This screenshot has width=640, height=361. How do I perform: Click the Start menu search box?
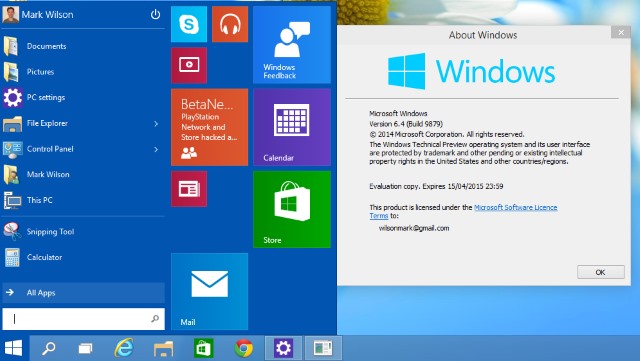click(x=83, y=319)
